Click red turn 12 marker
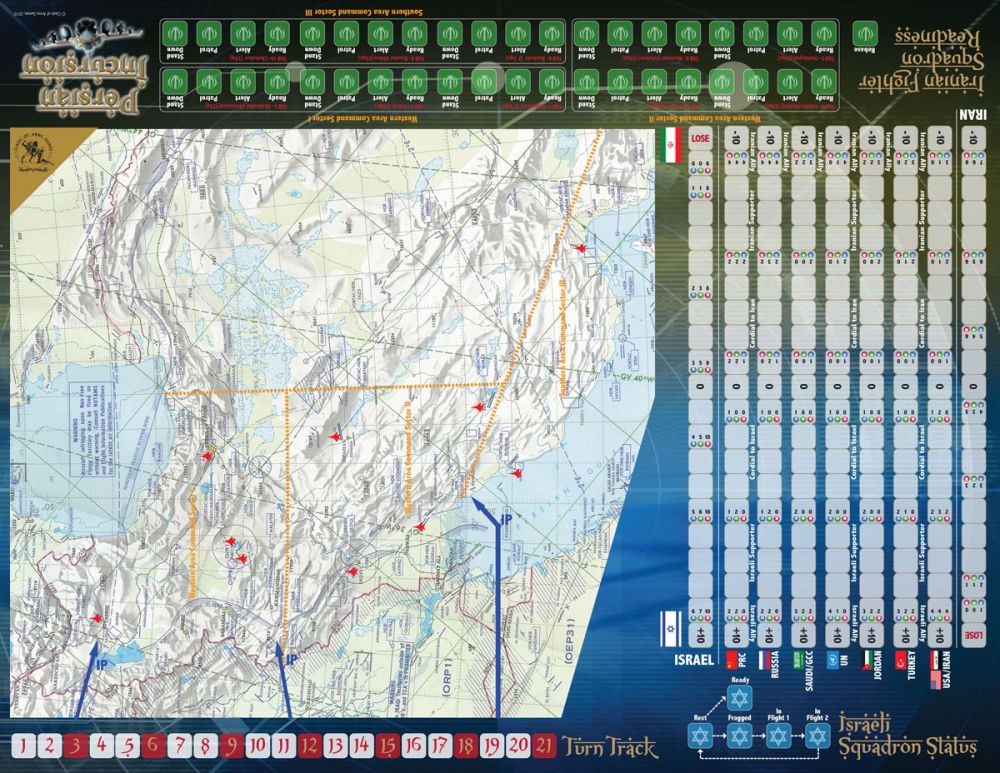This screenshot has height=773, width=1000. [310, 746]
